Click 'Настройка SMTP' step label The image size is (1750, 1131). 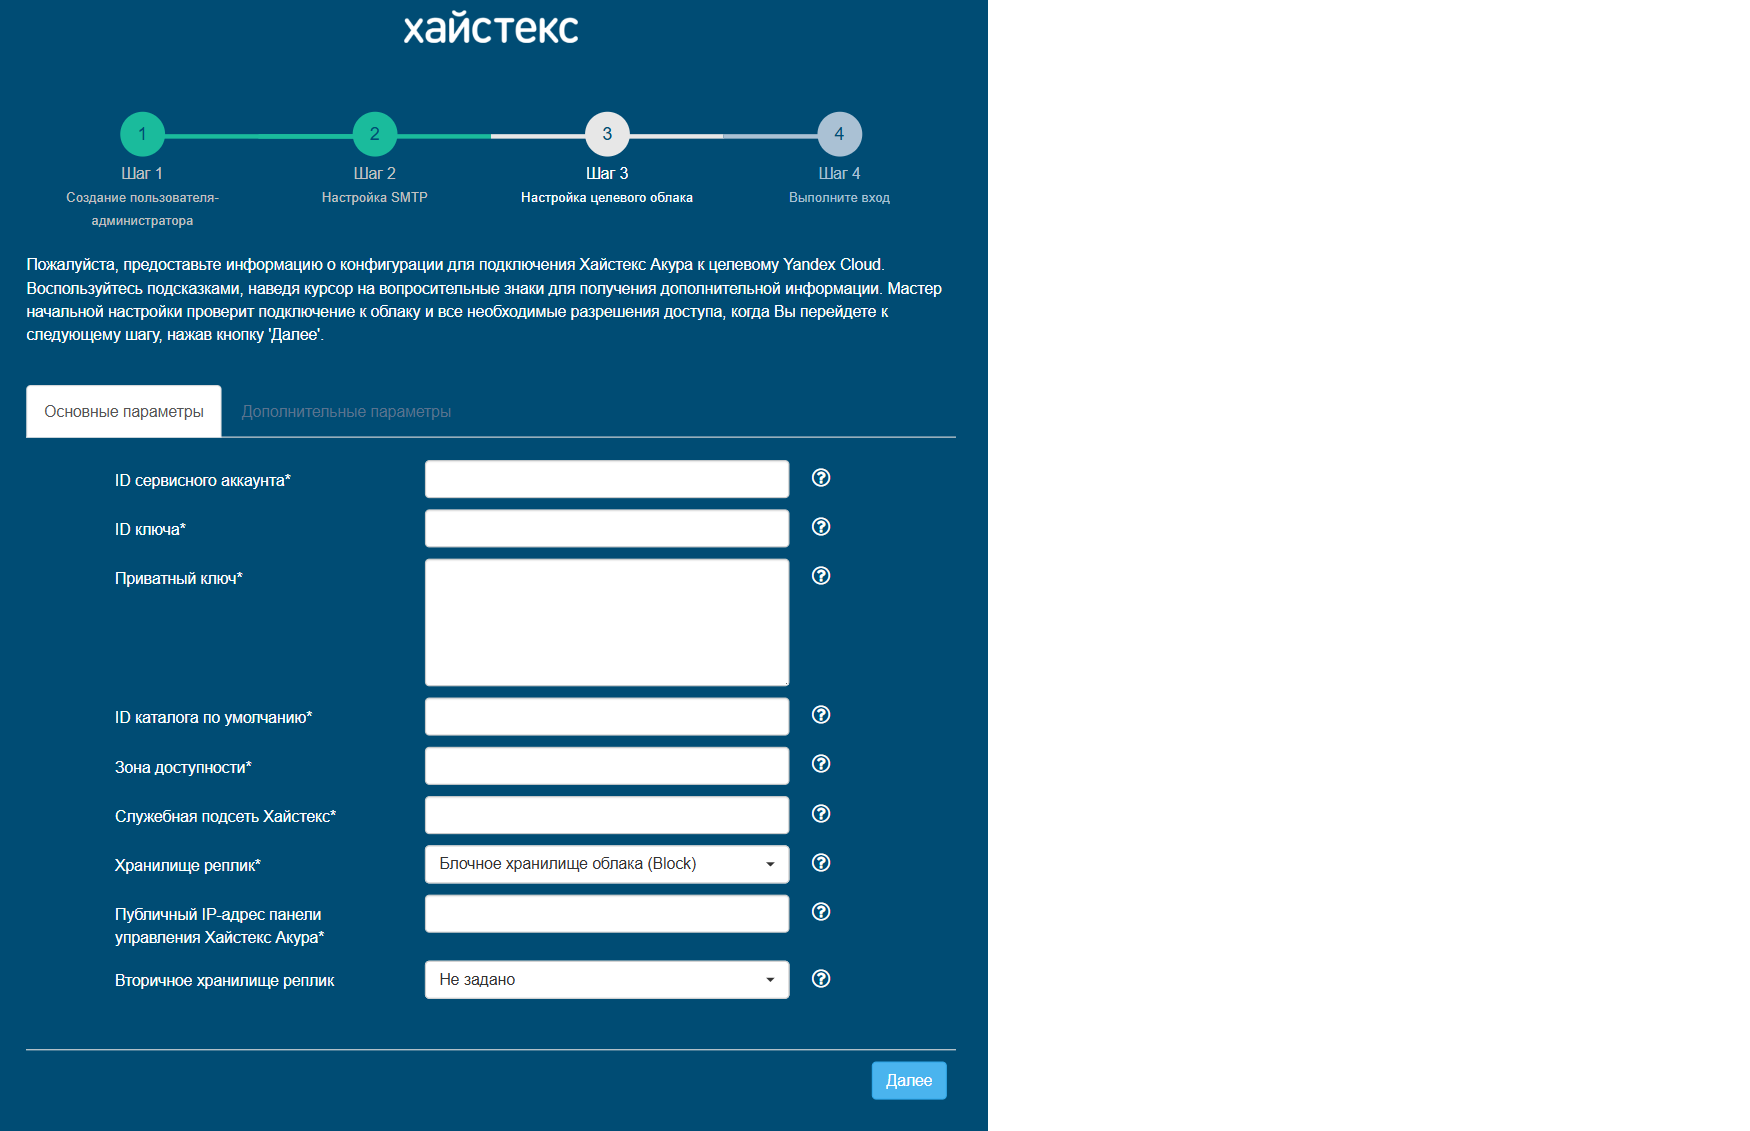pyautogui.click(x=375, y=198)
